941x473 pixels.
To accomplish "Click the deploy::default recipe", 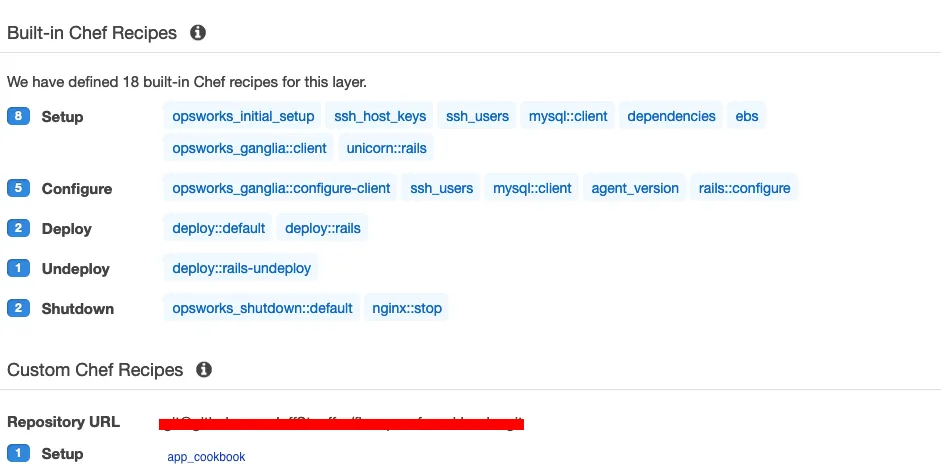I will (218, 228).
